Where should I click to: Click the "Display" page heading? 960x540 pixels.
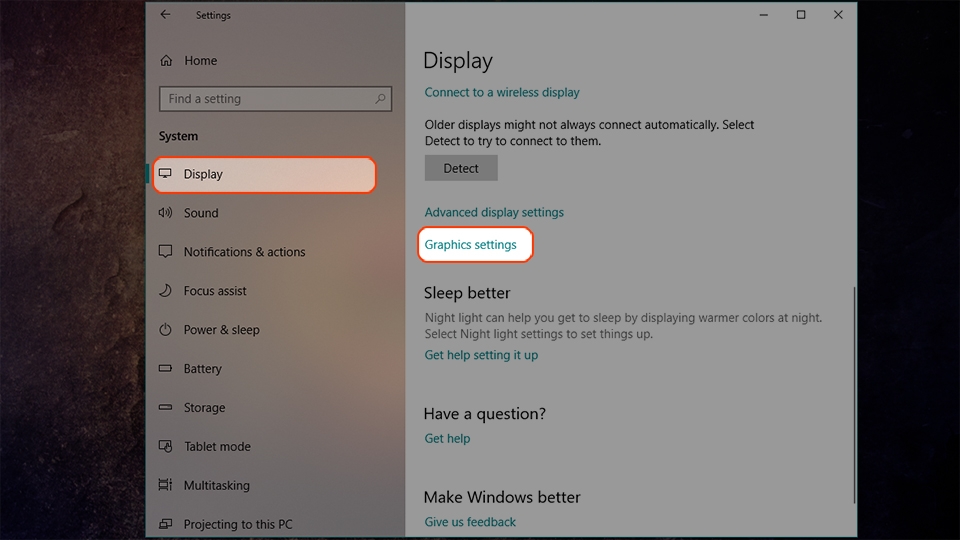458,61
